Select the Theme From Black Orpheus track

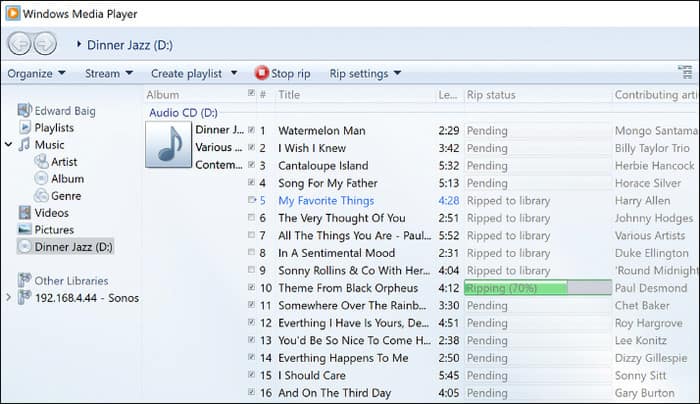348,288
